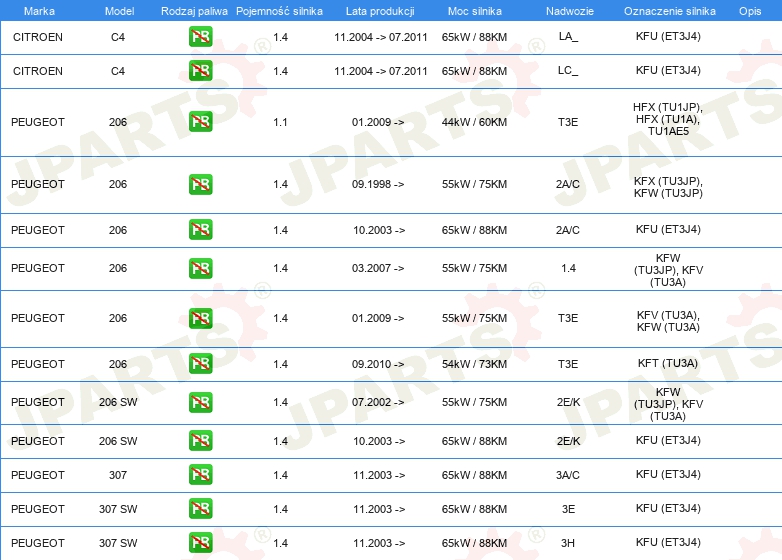Click fuel icon in Peugeot 307 3A/C row
Viewport: 782px width, 560px height.
(200, 475)
